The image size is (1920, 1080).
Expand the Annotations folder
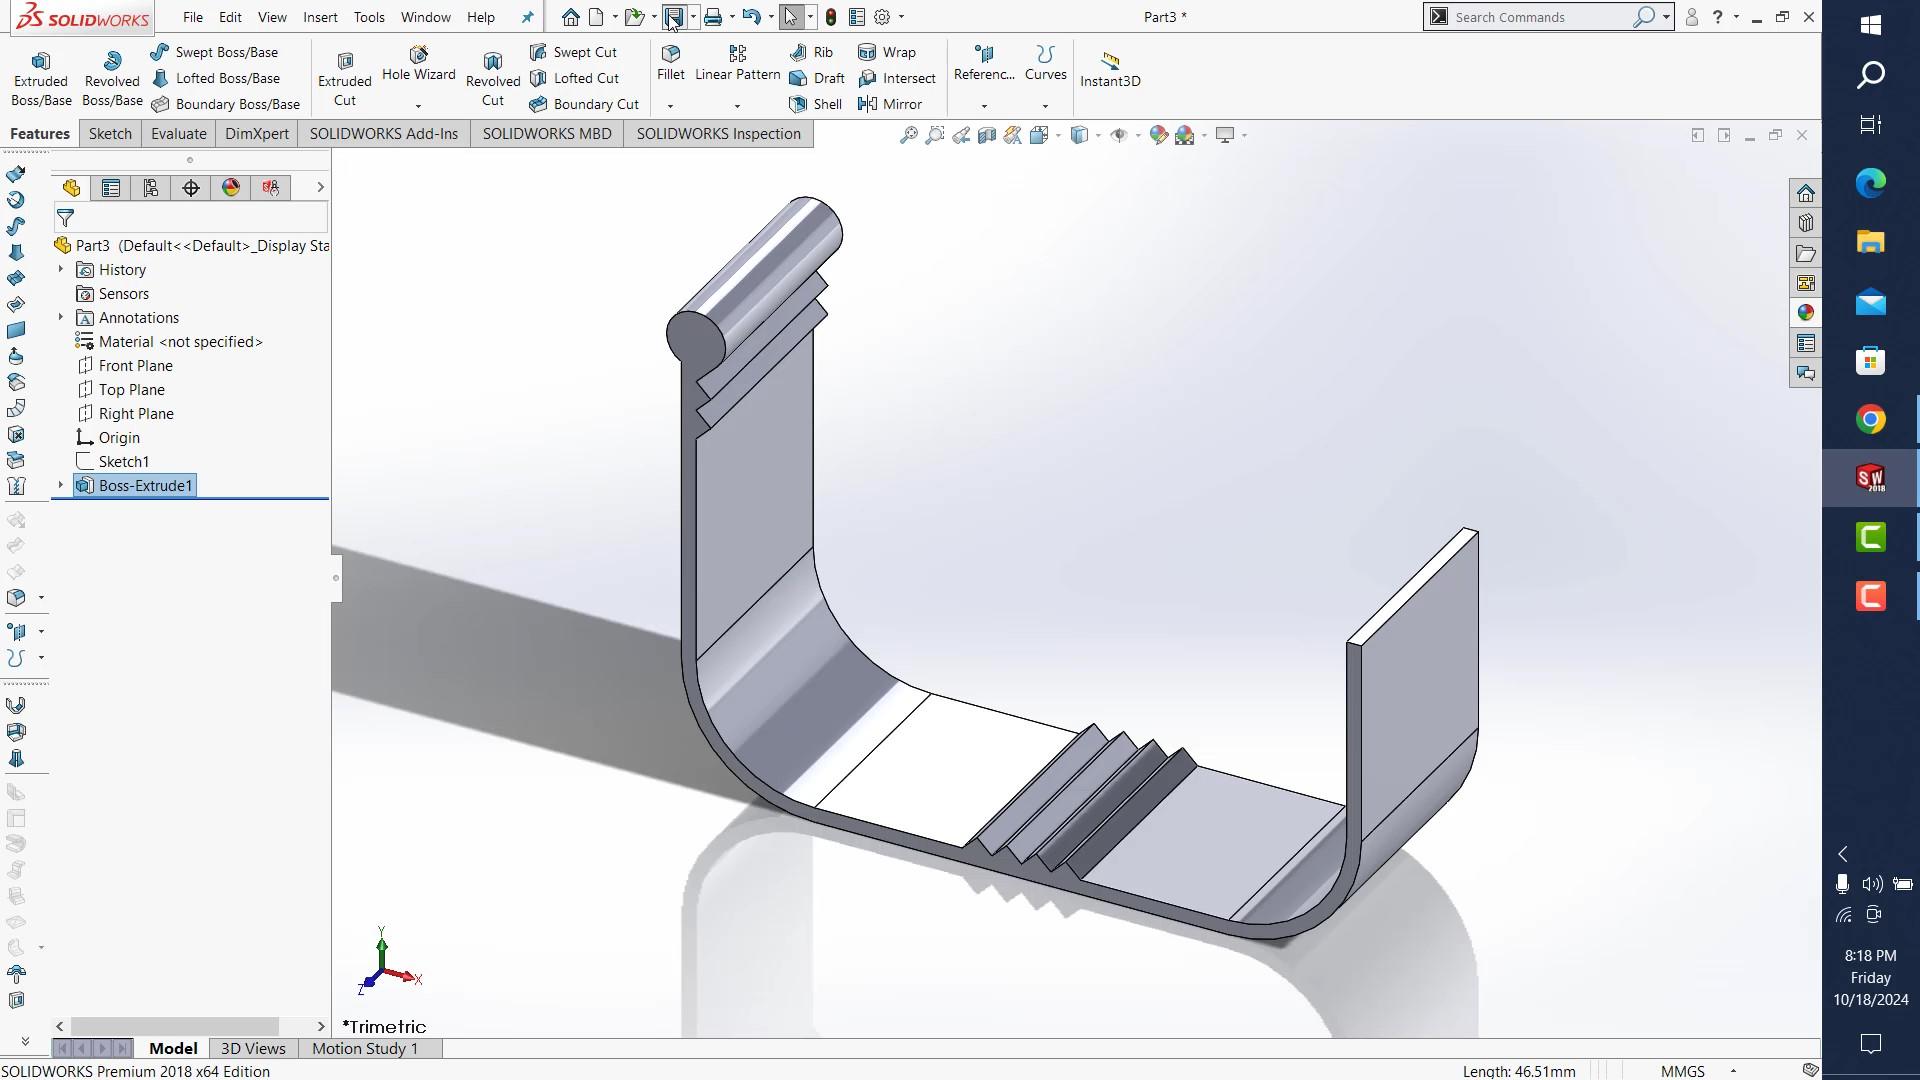click(x=61, y=318)
